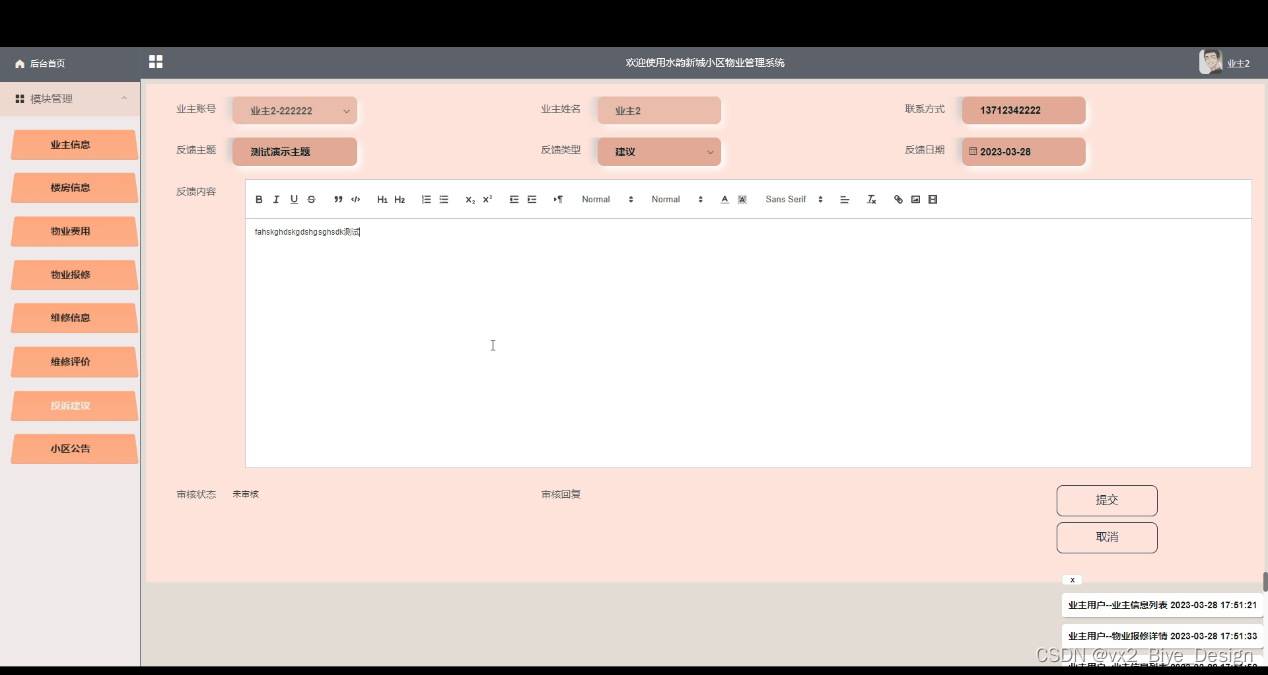Insert an image into the feedback

pos(915,200)
